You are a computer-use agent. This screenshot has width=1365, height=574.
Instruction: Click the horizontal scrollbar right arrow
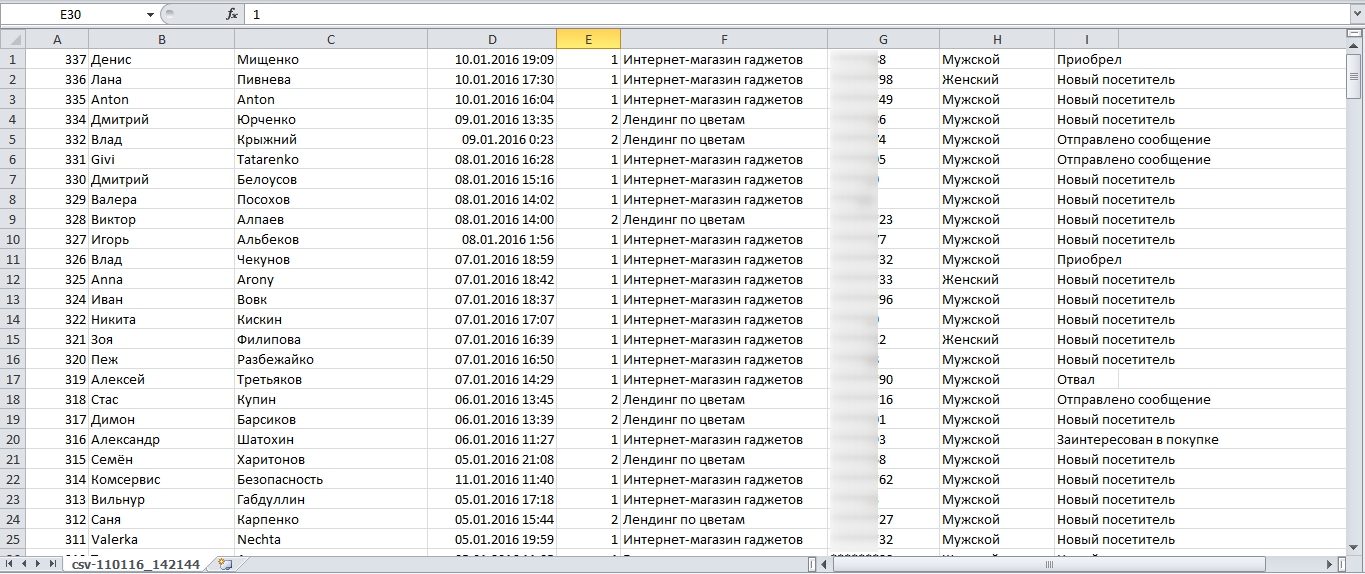pyautogui.click(x=1327, y=564)
